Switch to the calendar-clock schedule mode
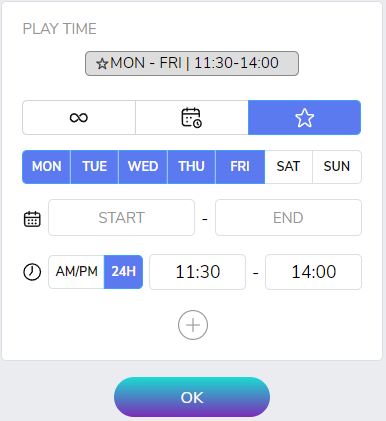 tap(192, 118)
